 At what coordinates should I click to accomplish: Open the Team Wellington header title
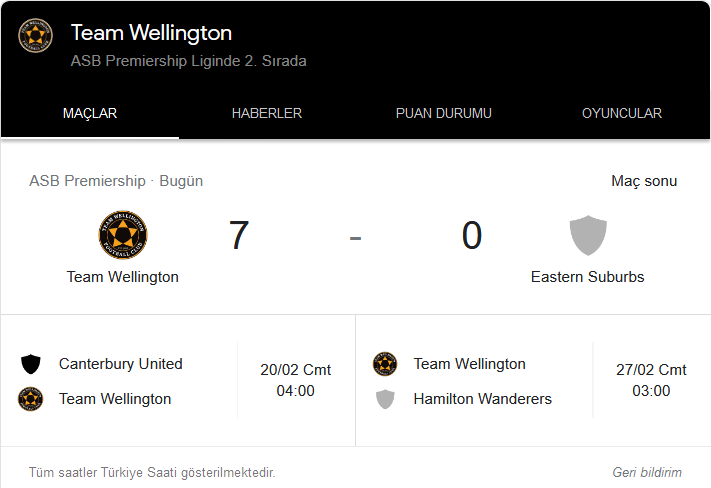(x=151, y=33)
